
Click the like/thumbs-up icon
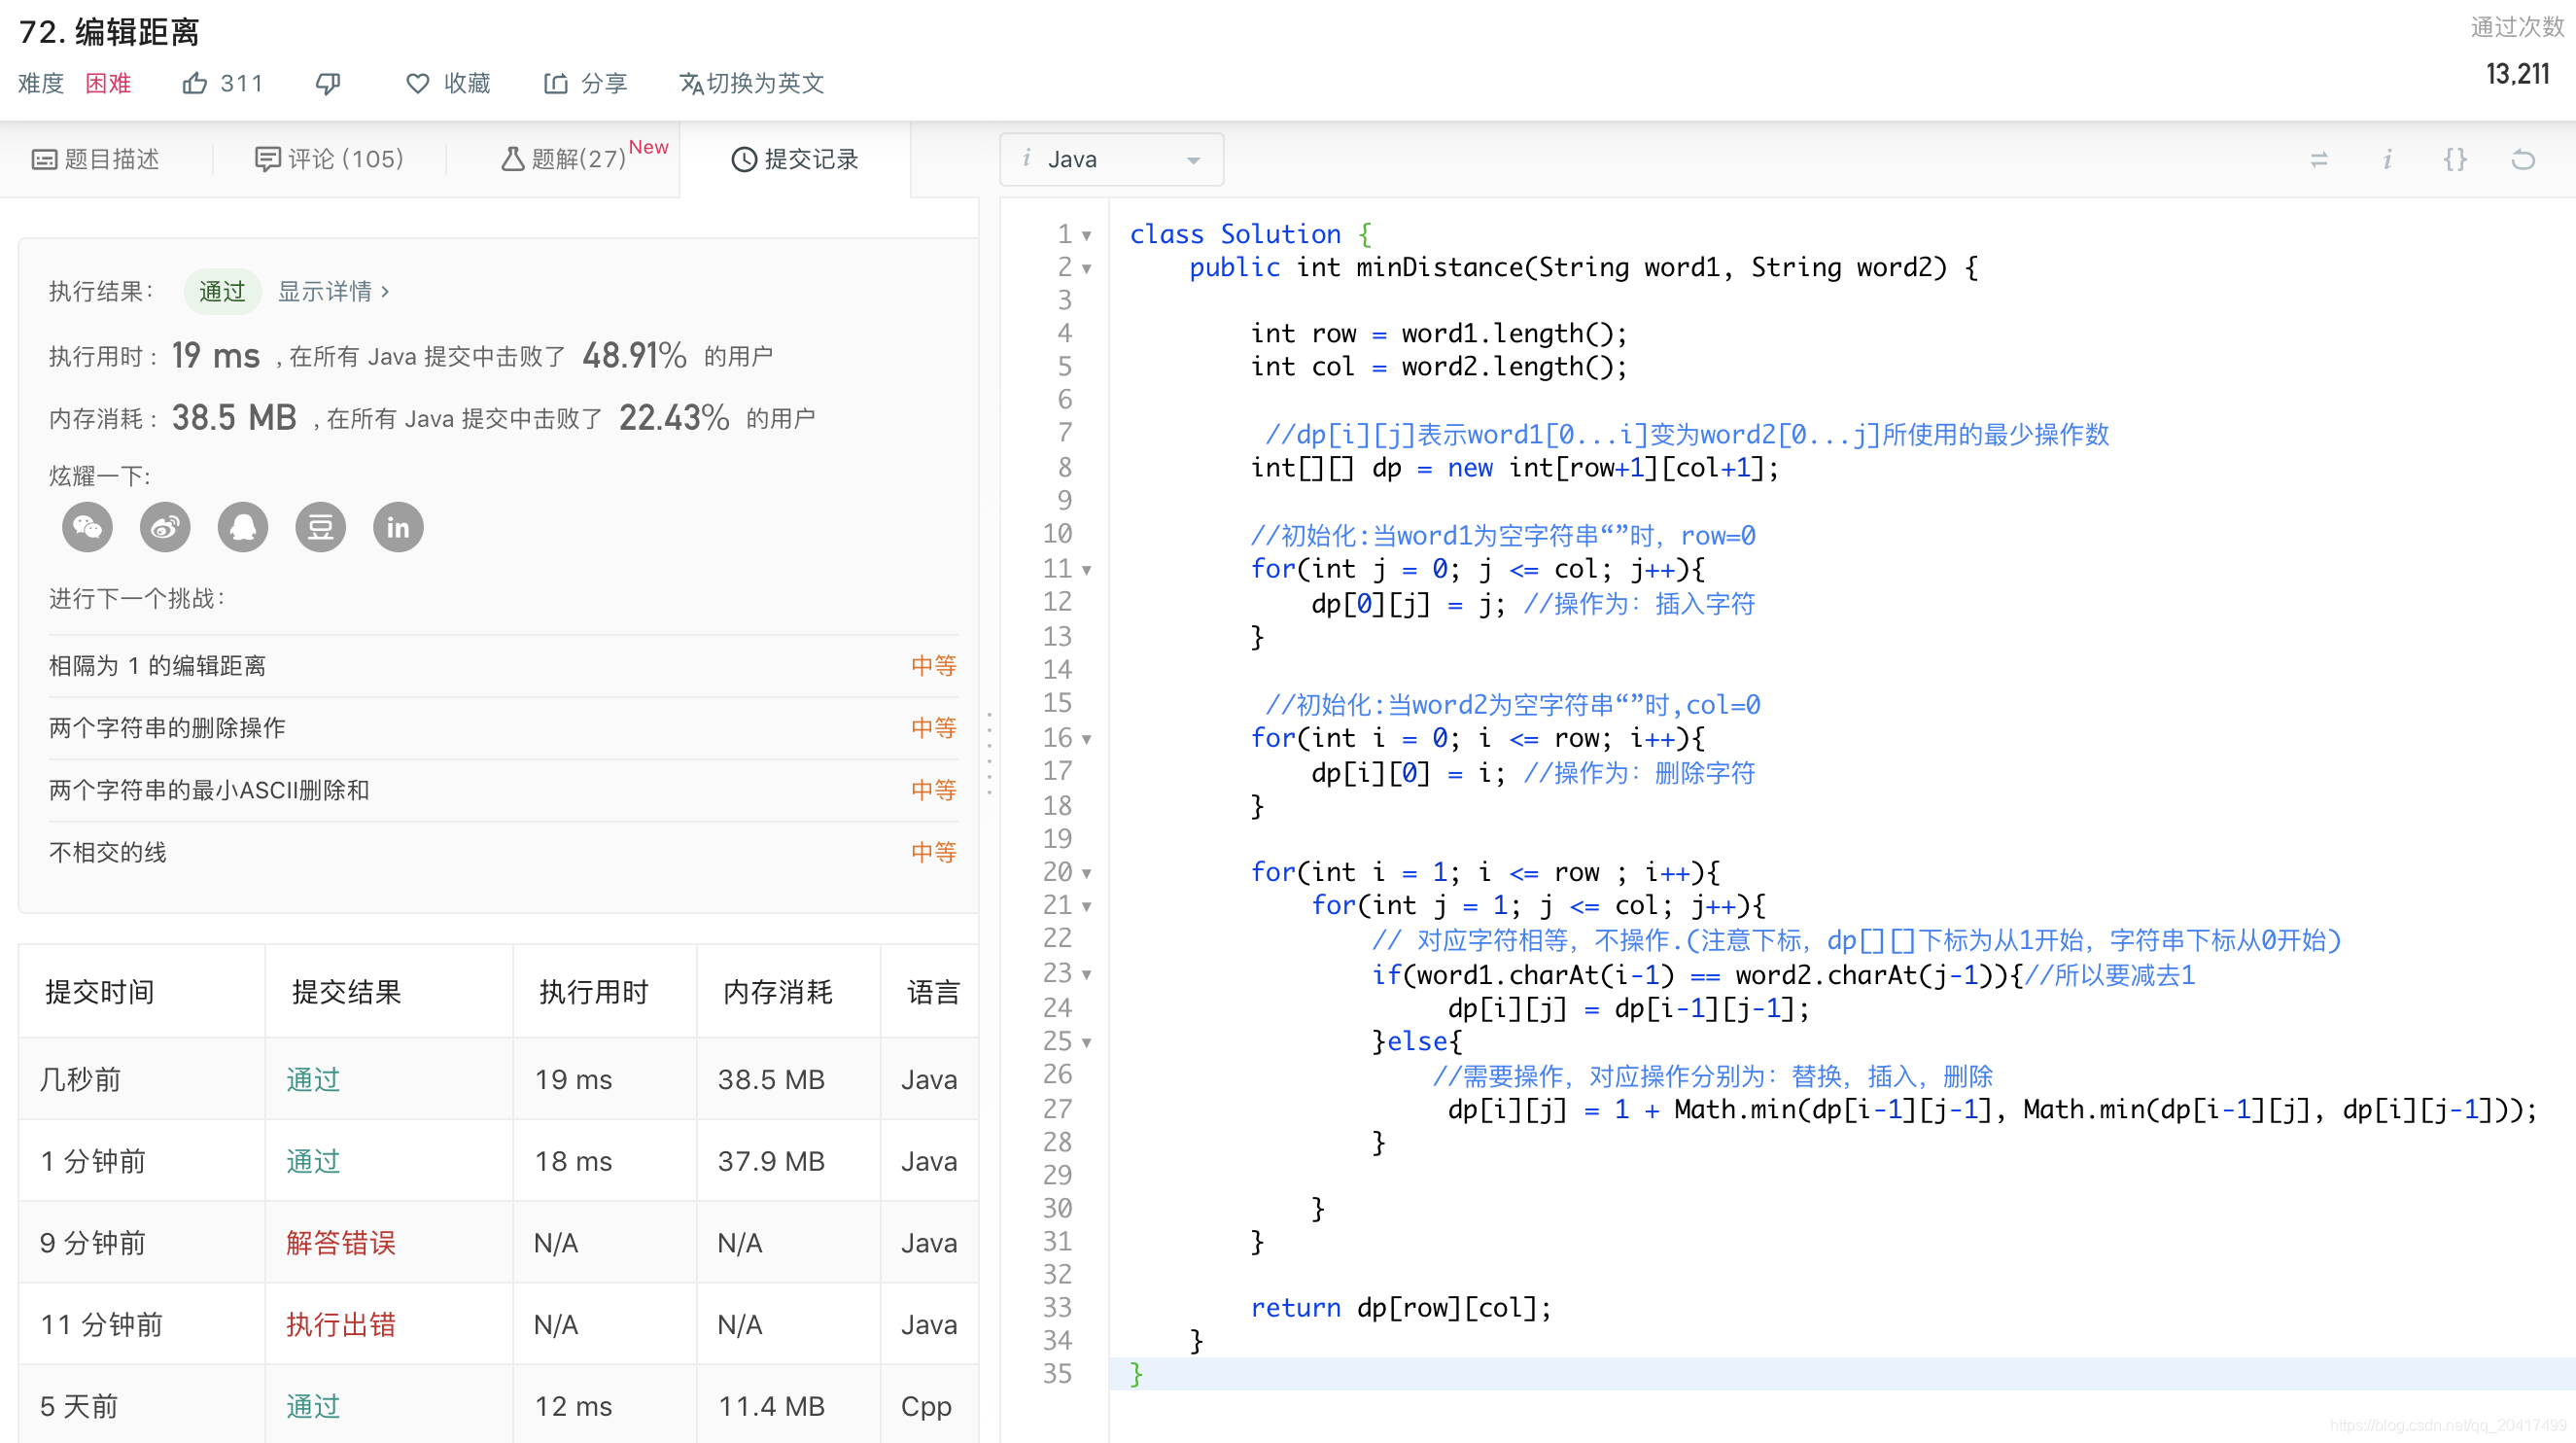(x=200, y=82)
